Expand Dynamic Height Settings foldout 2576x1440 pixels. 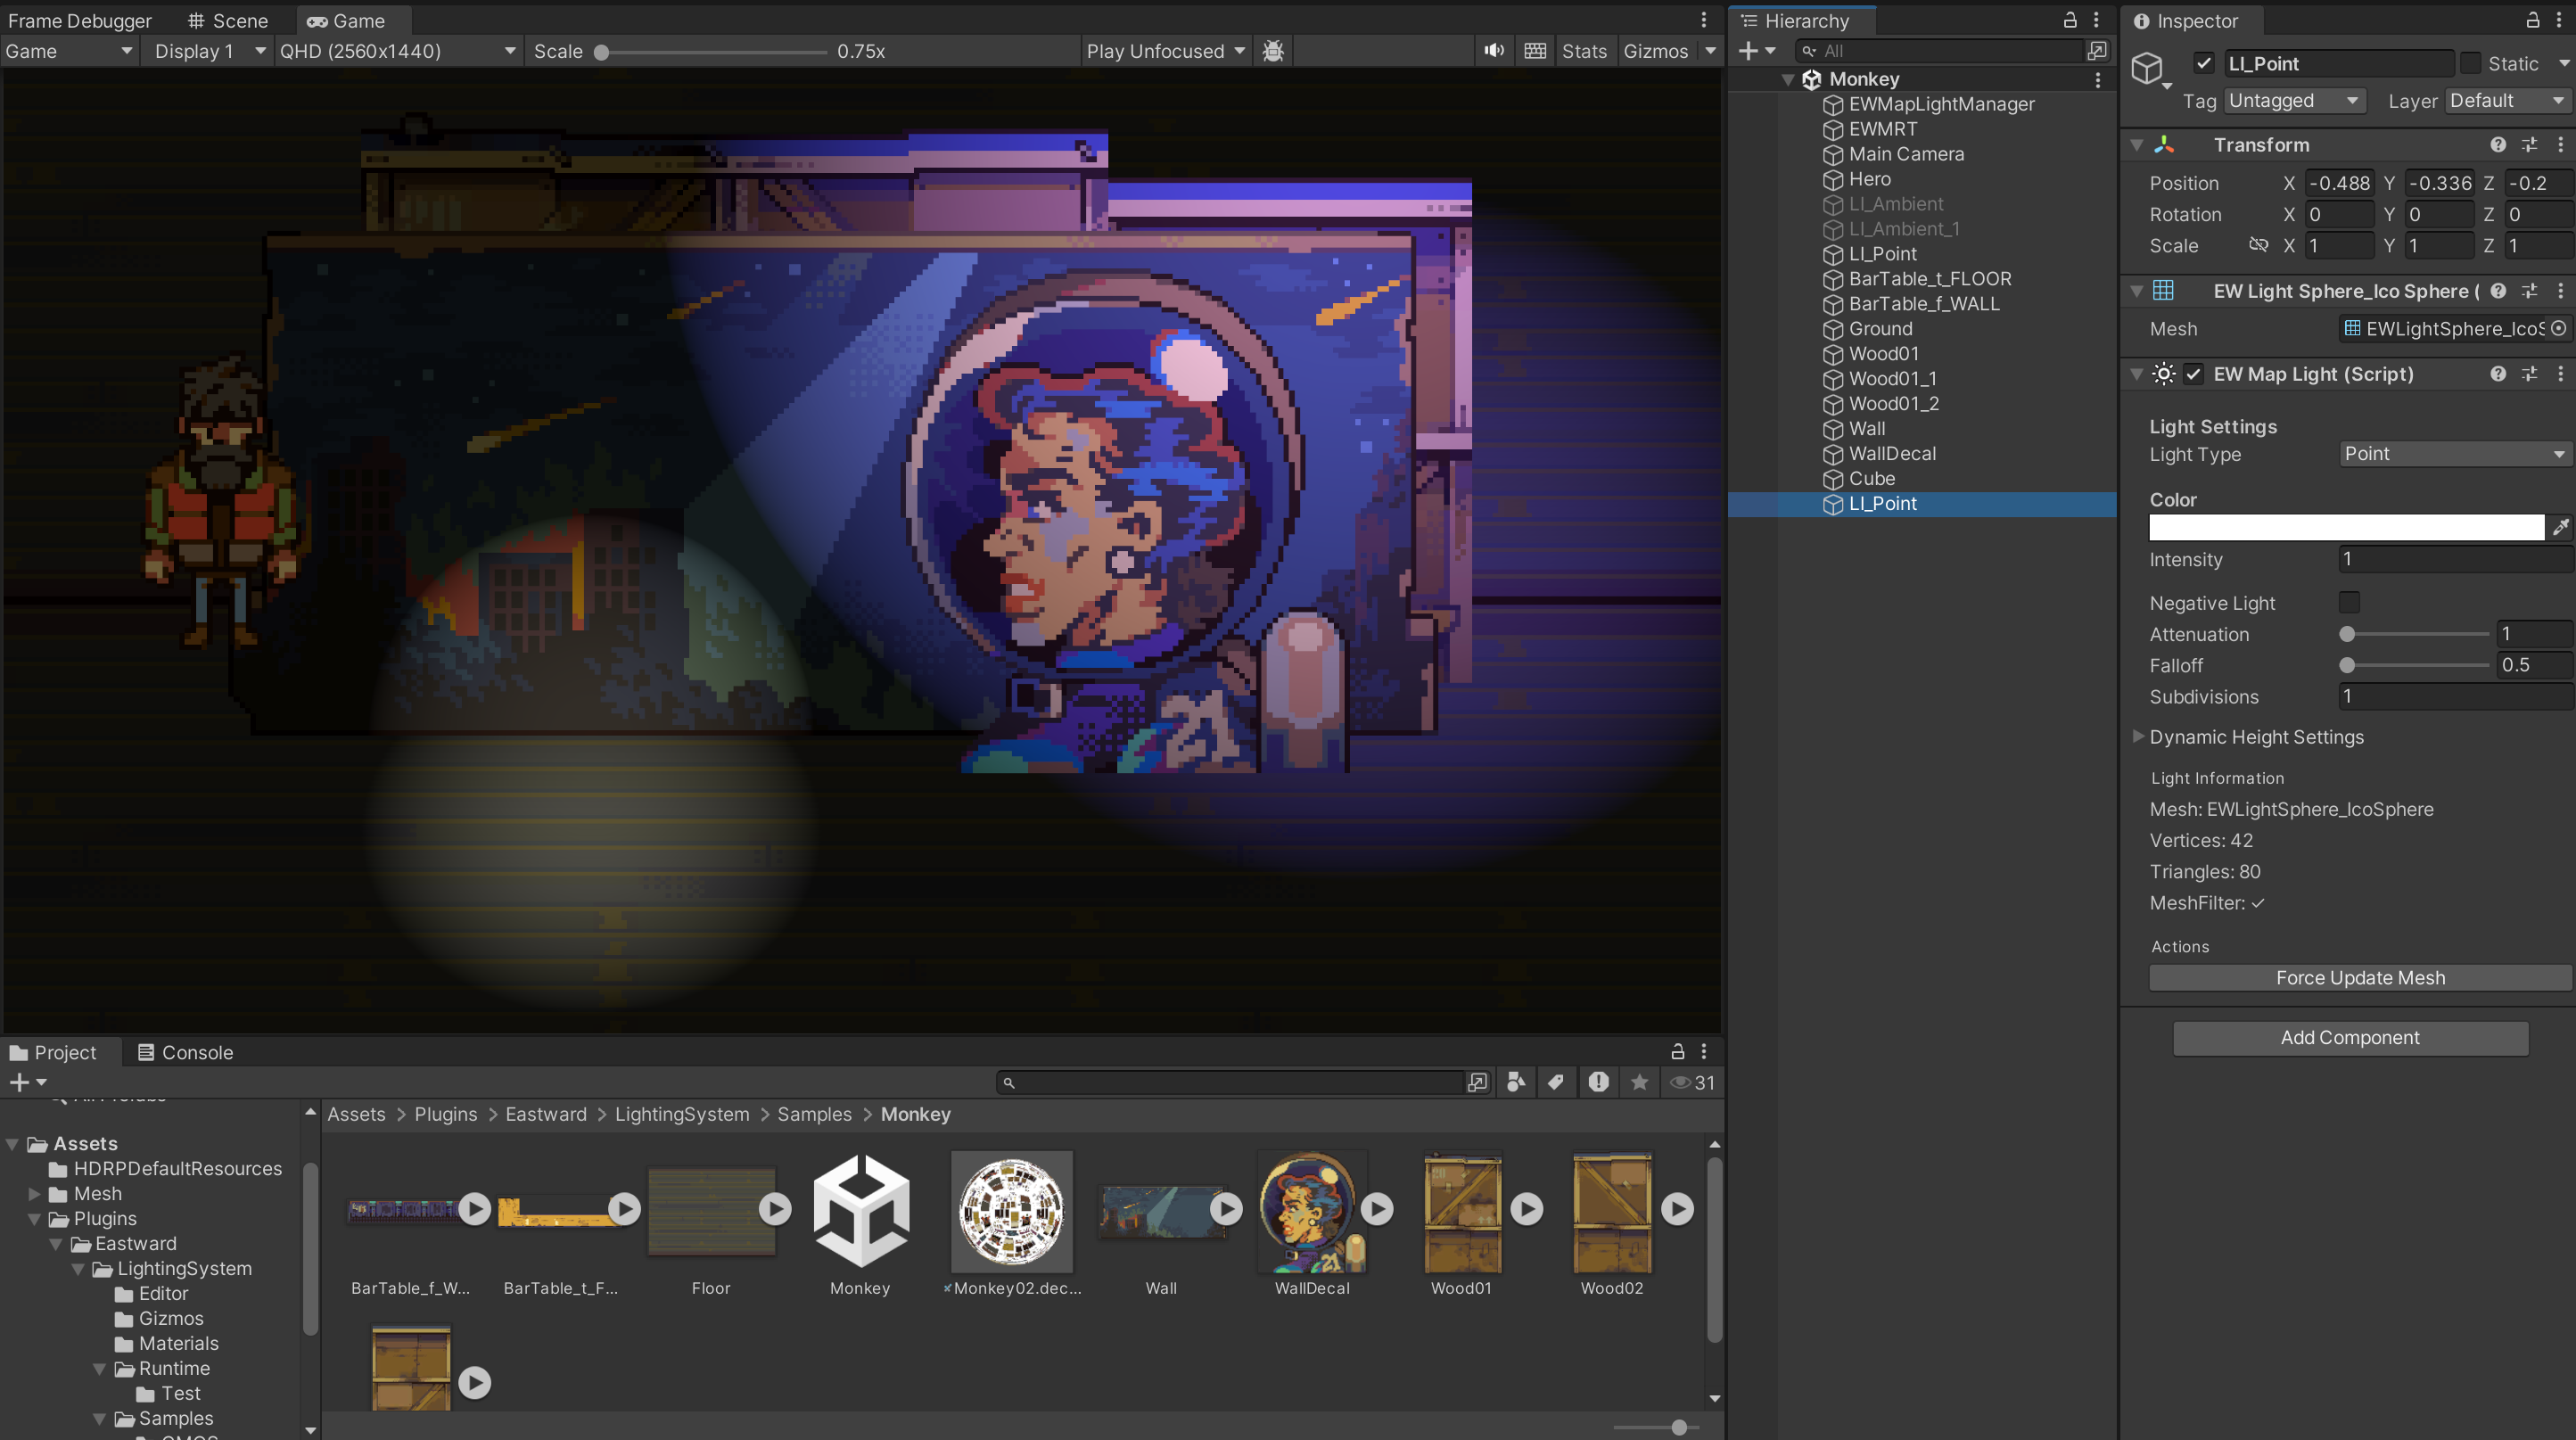[x=2138, y=737]
